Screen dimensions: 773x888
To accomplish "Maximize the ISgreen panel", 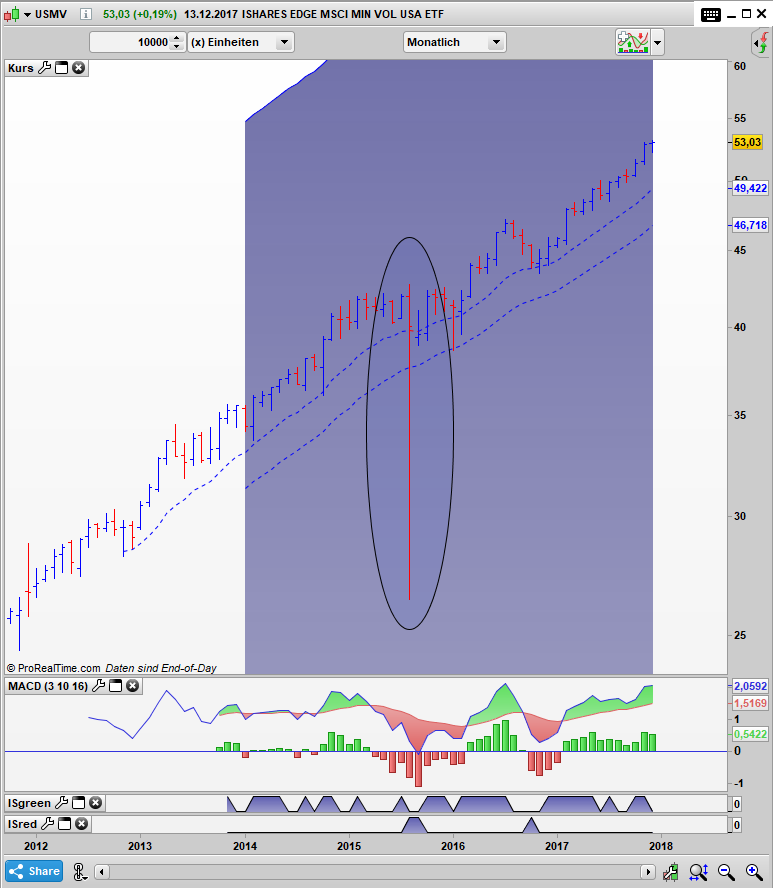I will 79,803.
